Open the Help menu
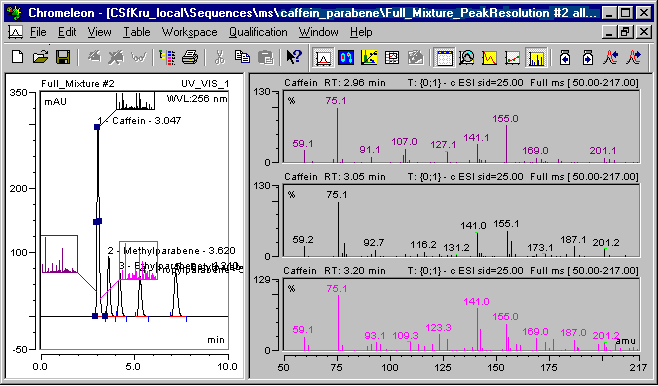The height and width of the screenshot is (386, 658). tap(361, 32)
